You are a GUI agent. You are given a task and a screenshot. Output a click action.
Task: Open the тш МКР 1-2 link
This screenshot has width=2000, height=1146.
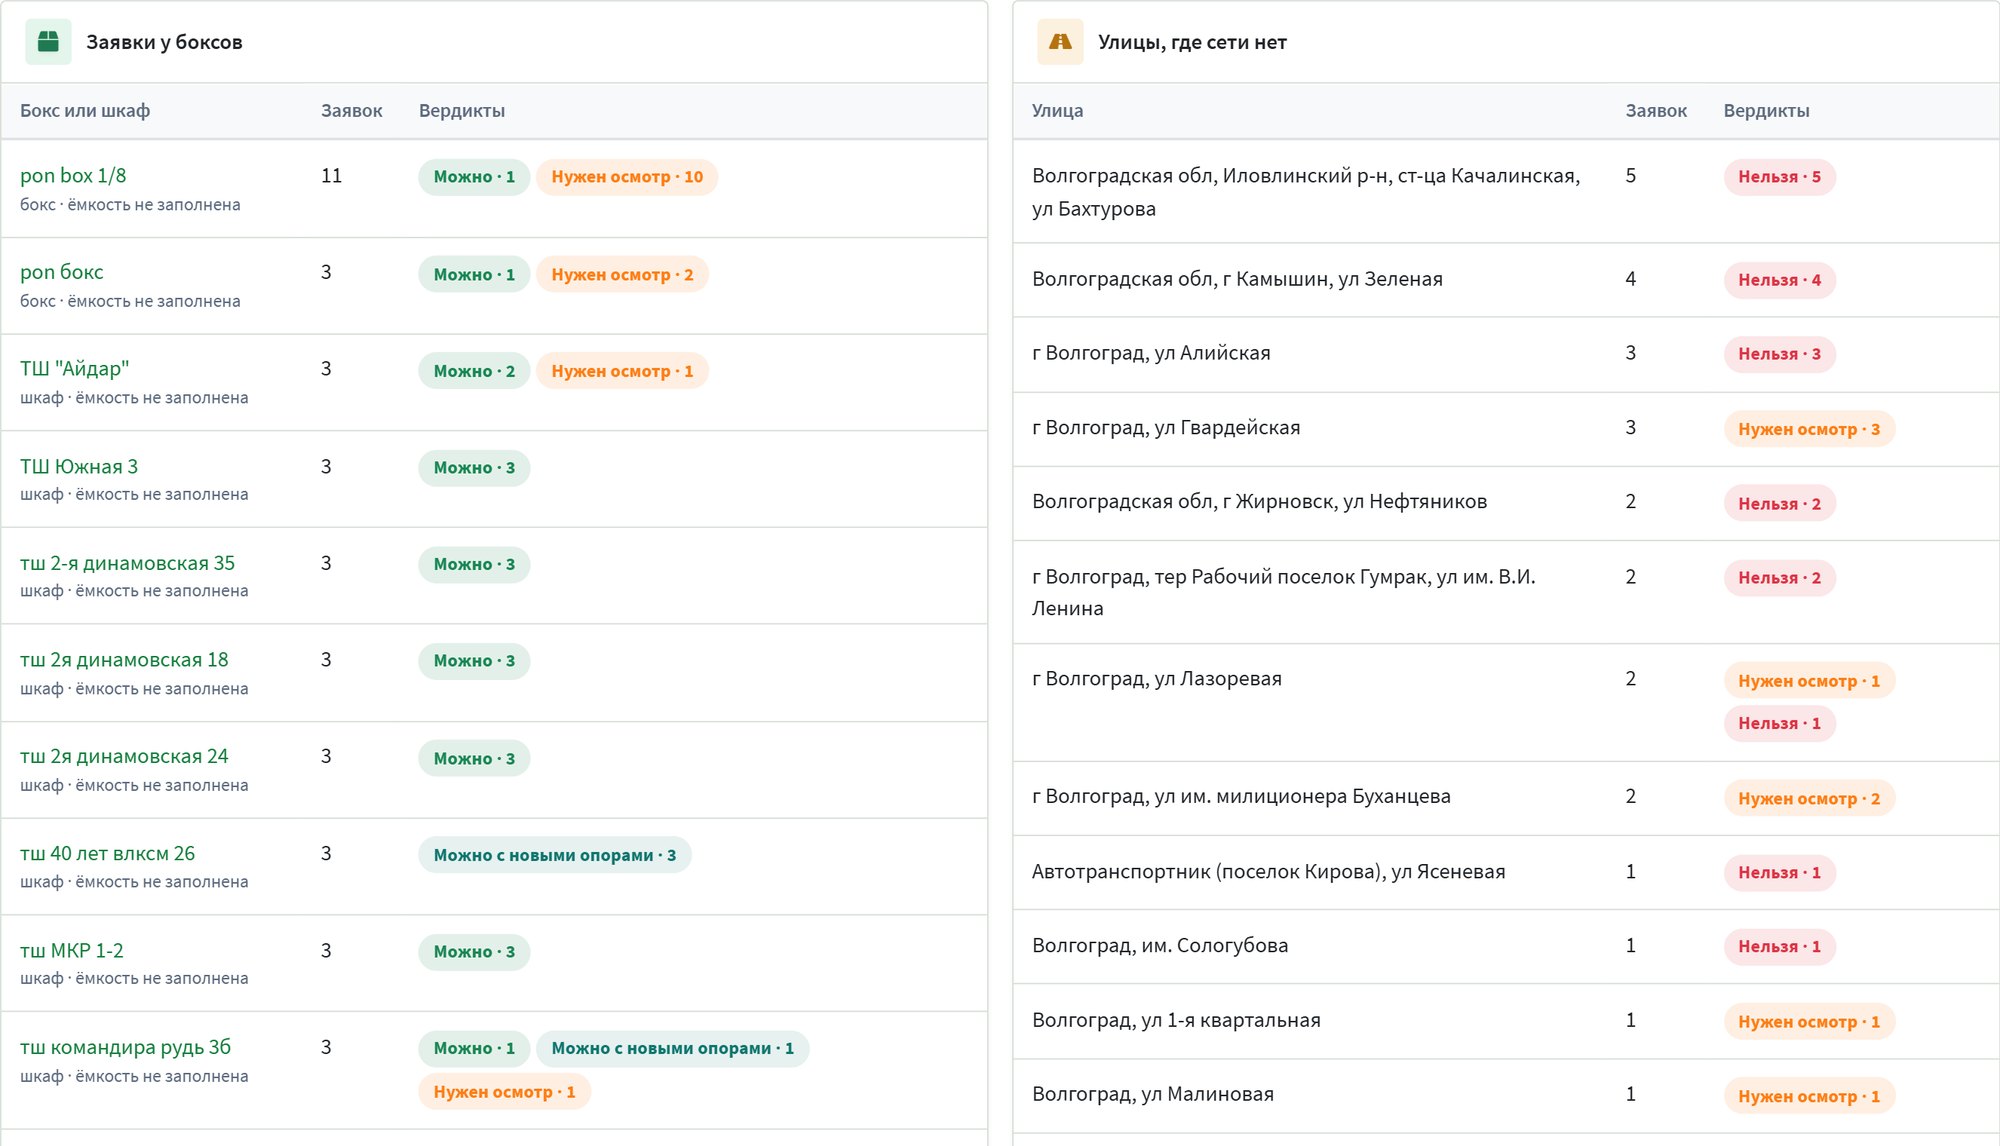click(72, 950)
